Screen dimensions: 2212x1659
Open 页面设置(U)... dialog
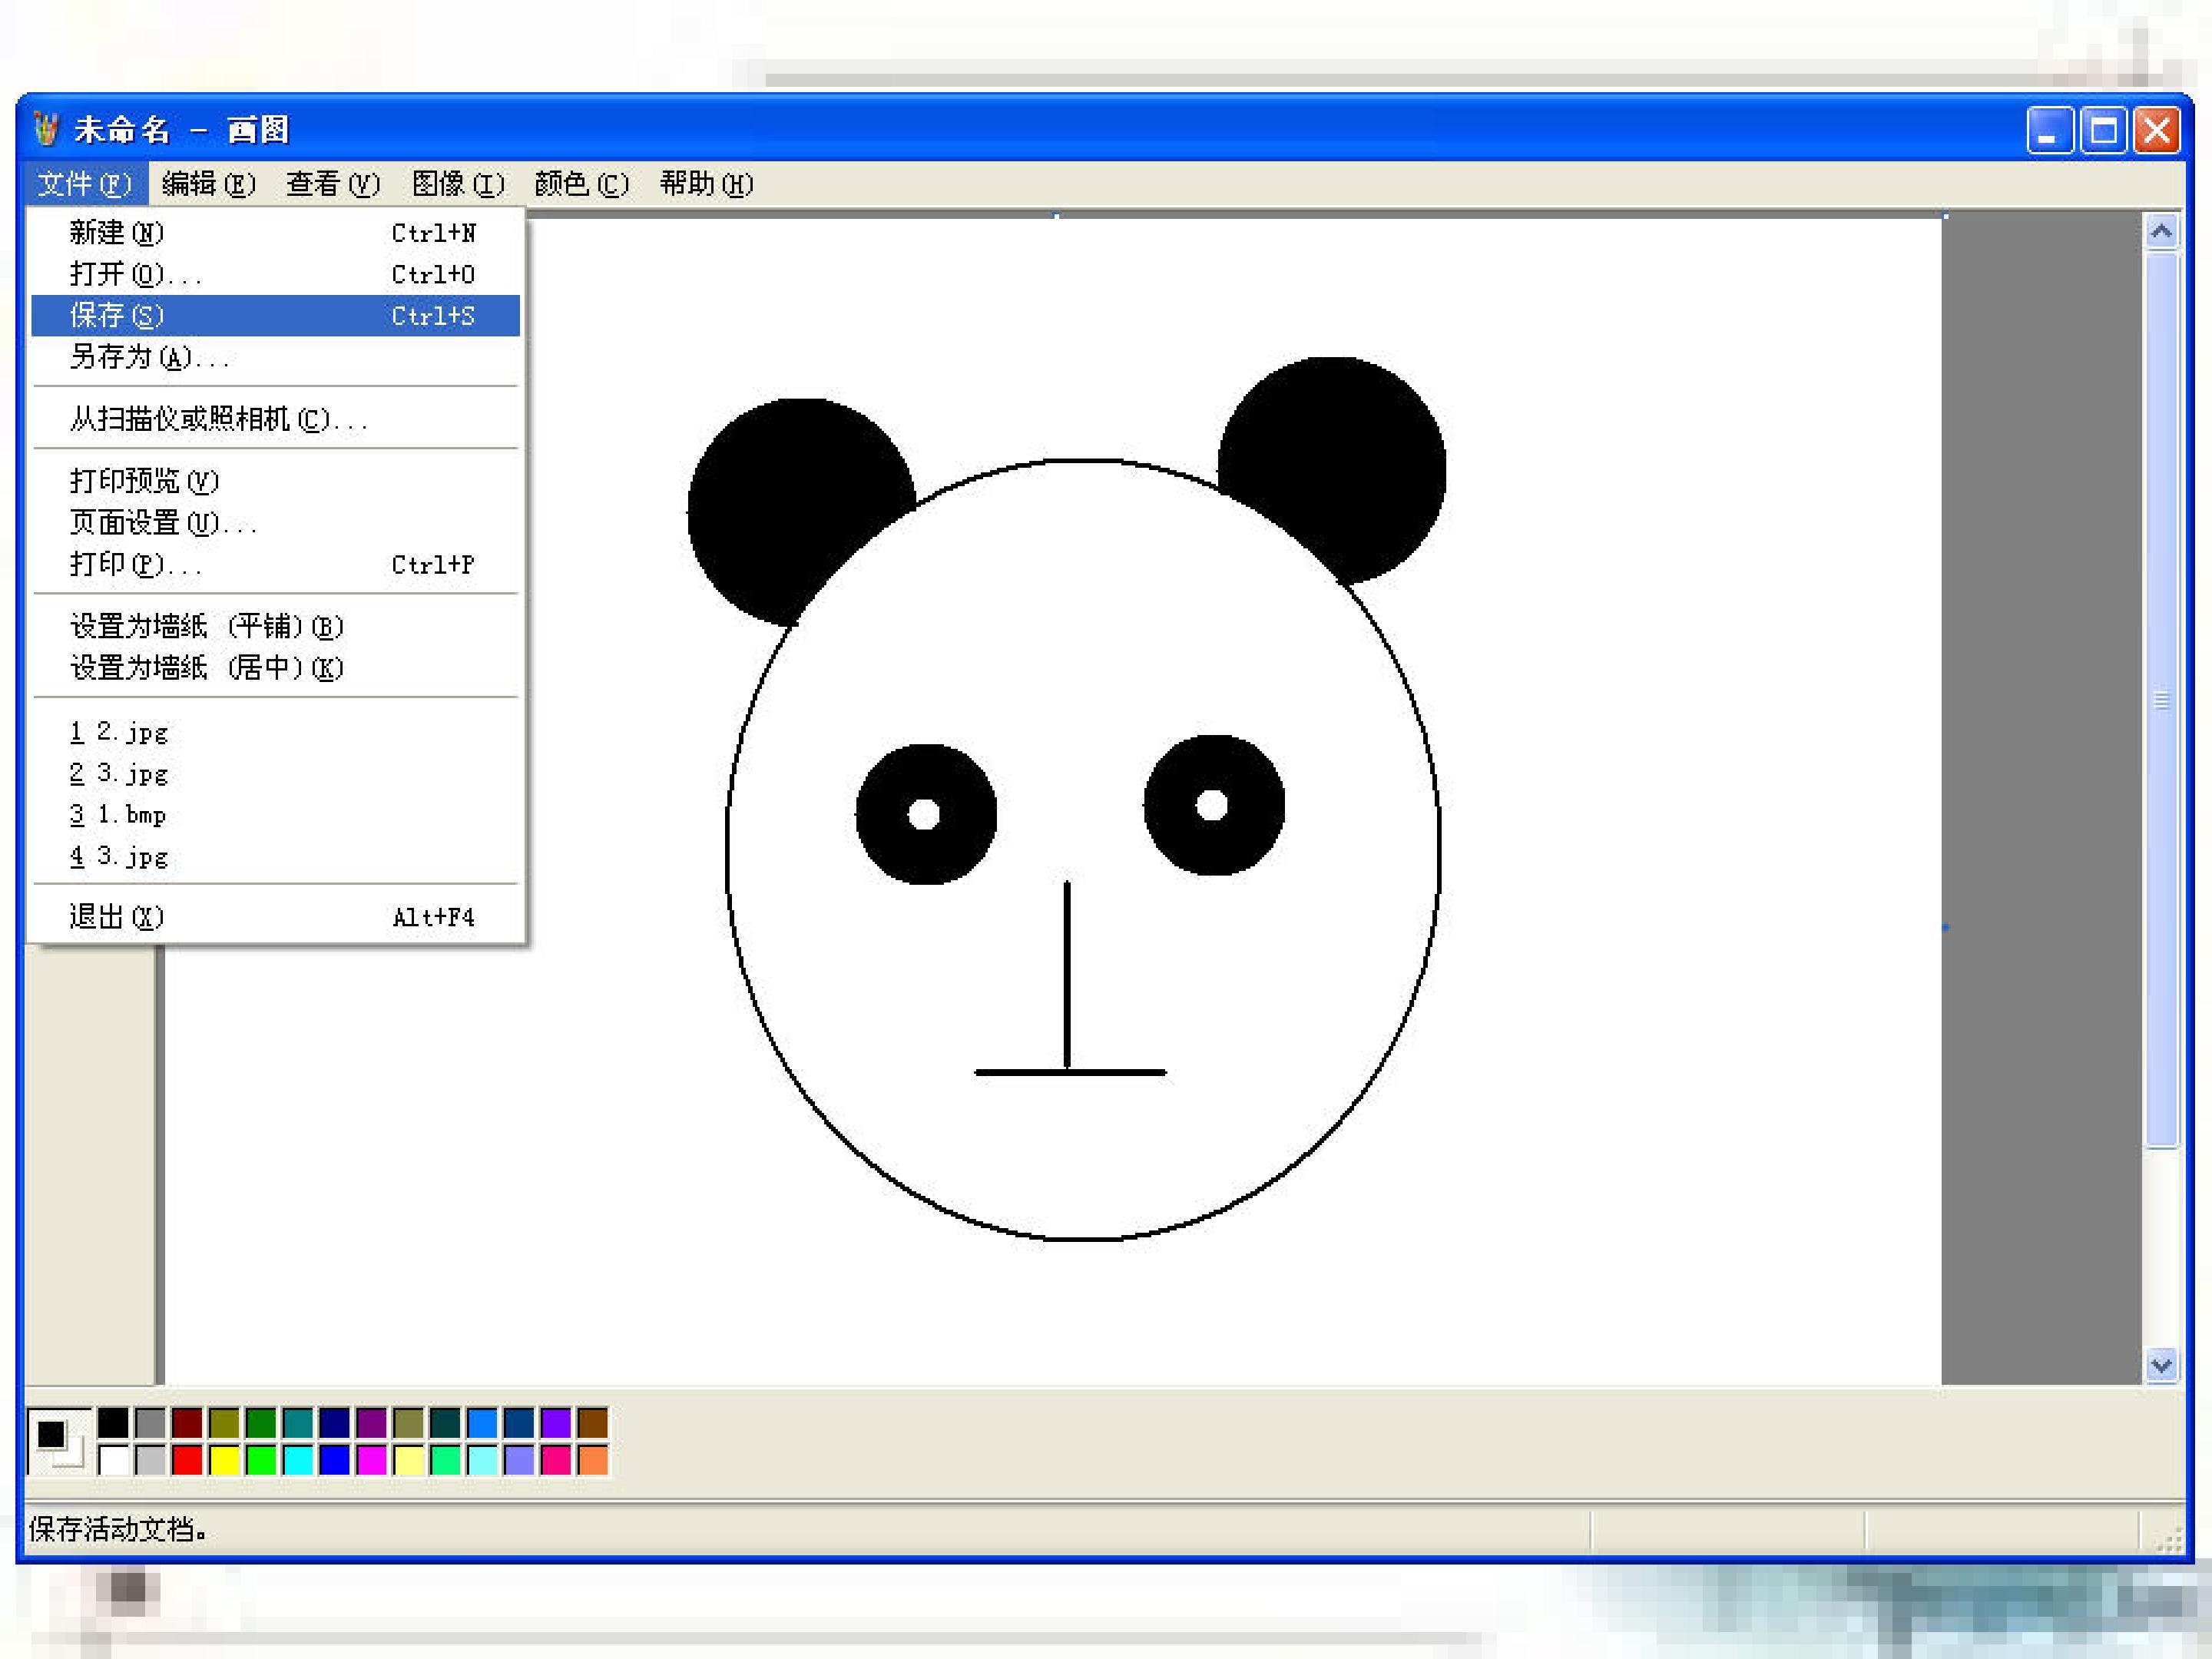click(x=275, y=523)
